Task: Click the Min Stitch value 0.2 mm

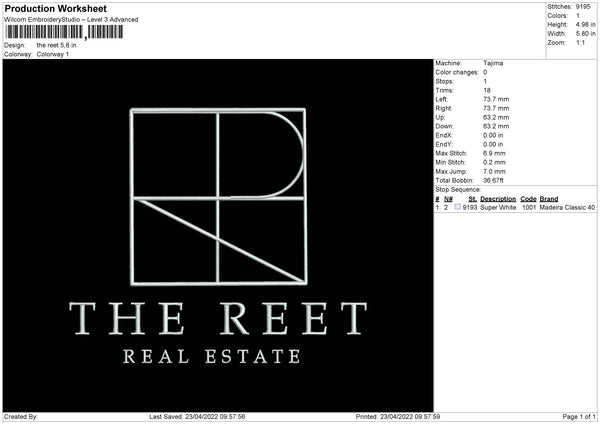Action: pos(494,162)
